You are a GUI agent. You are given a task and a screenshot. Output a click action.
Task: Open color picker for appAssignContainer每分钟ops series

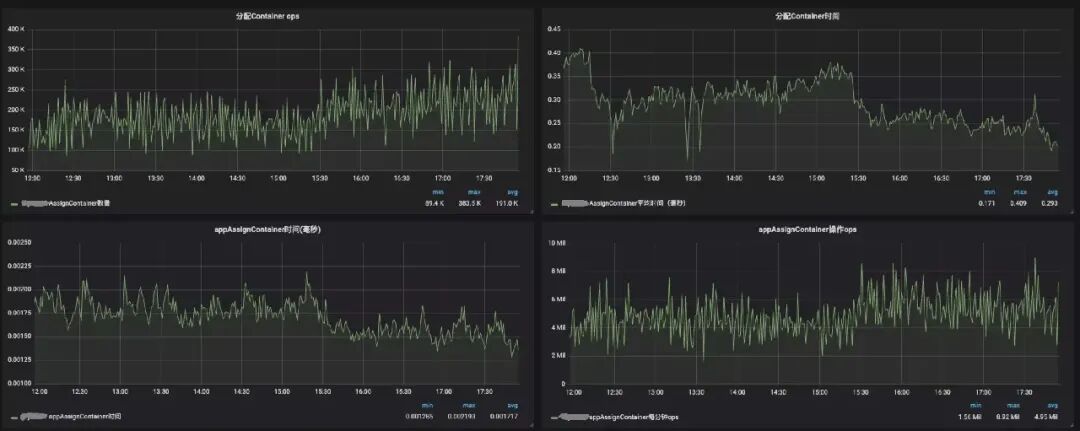[554, 418]
